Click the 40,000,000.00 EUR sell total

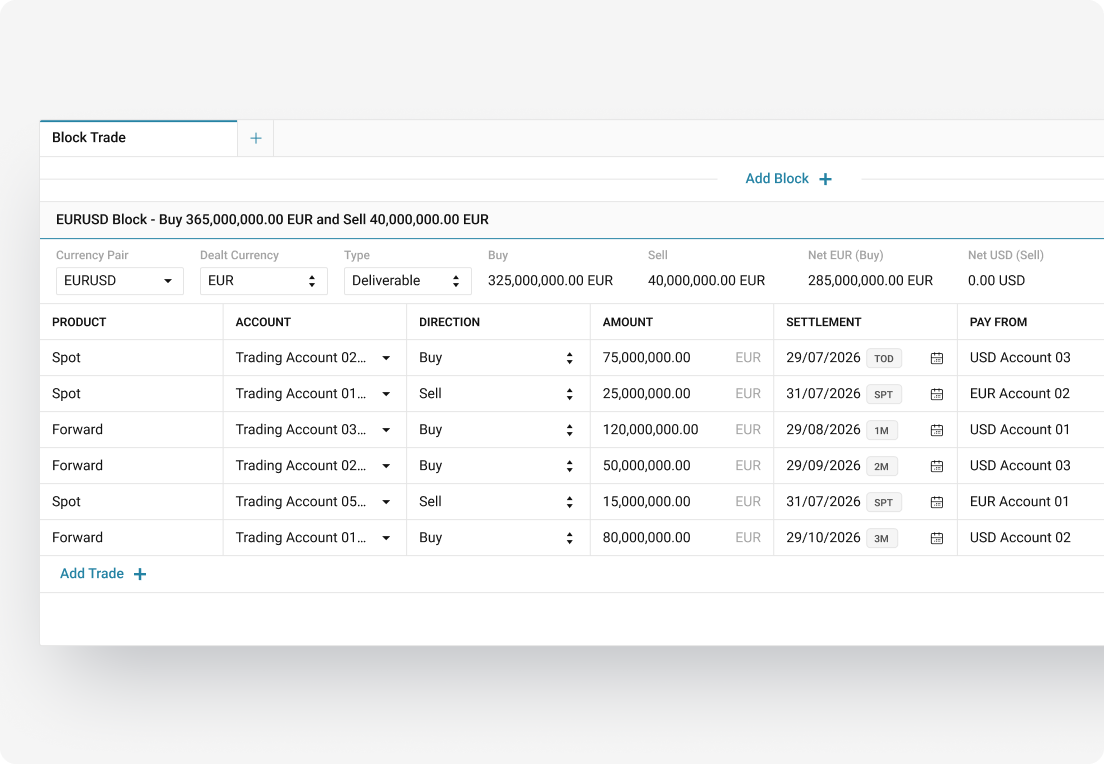tap(706, 280)
